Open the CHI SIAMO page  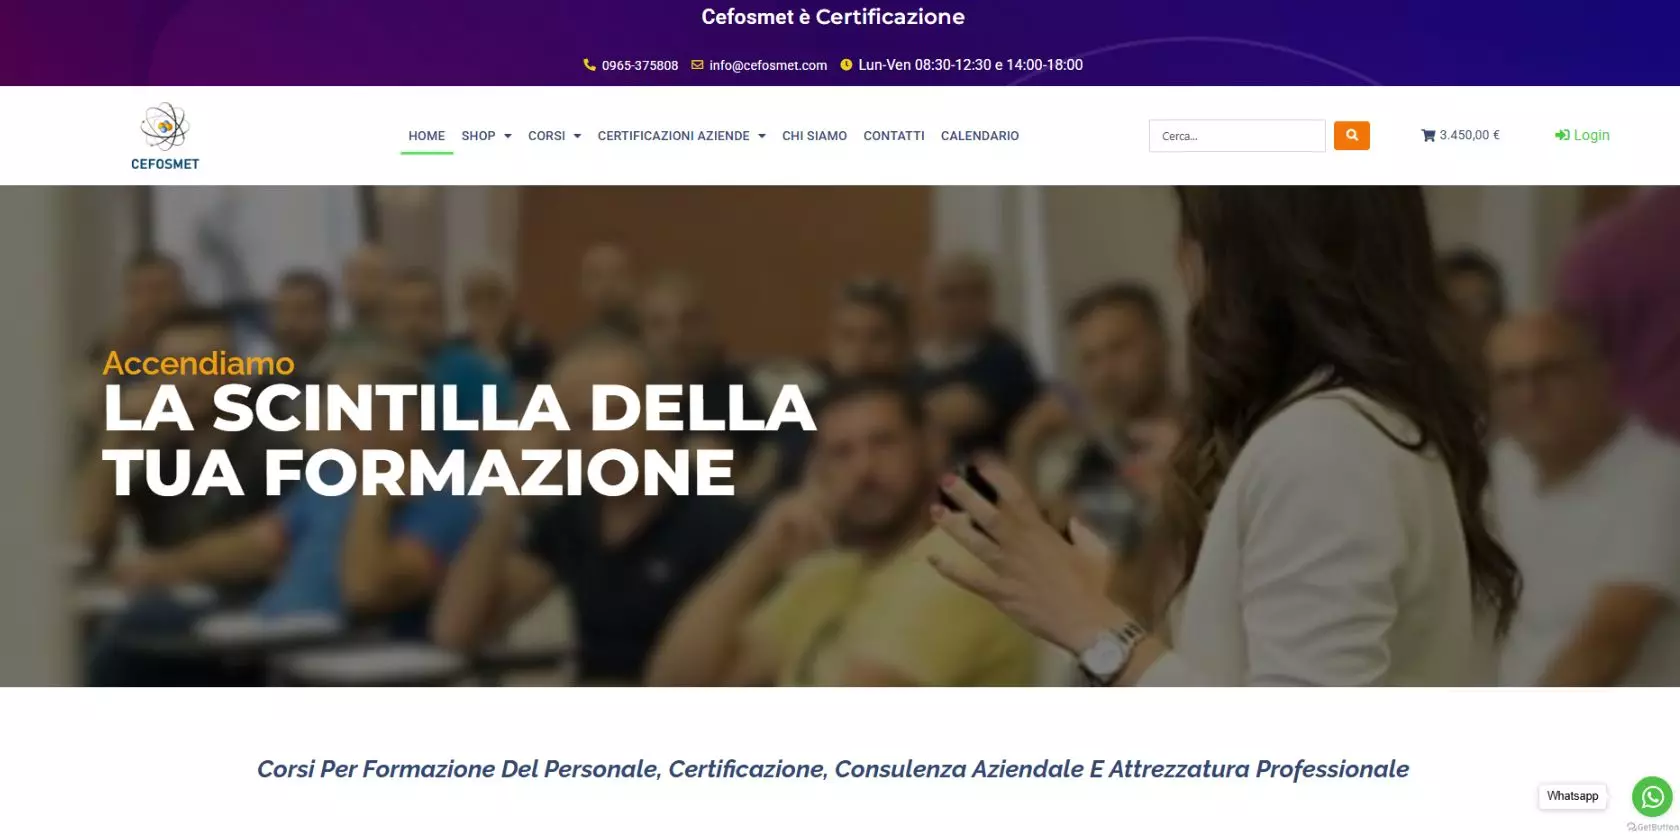[x=814, y=136]
